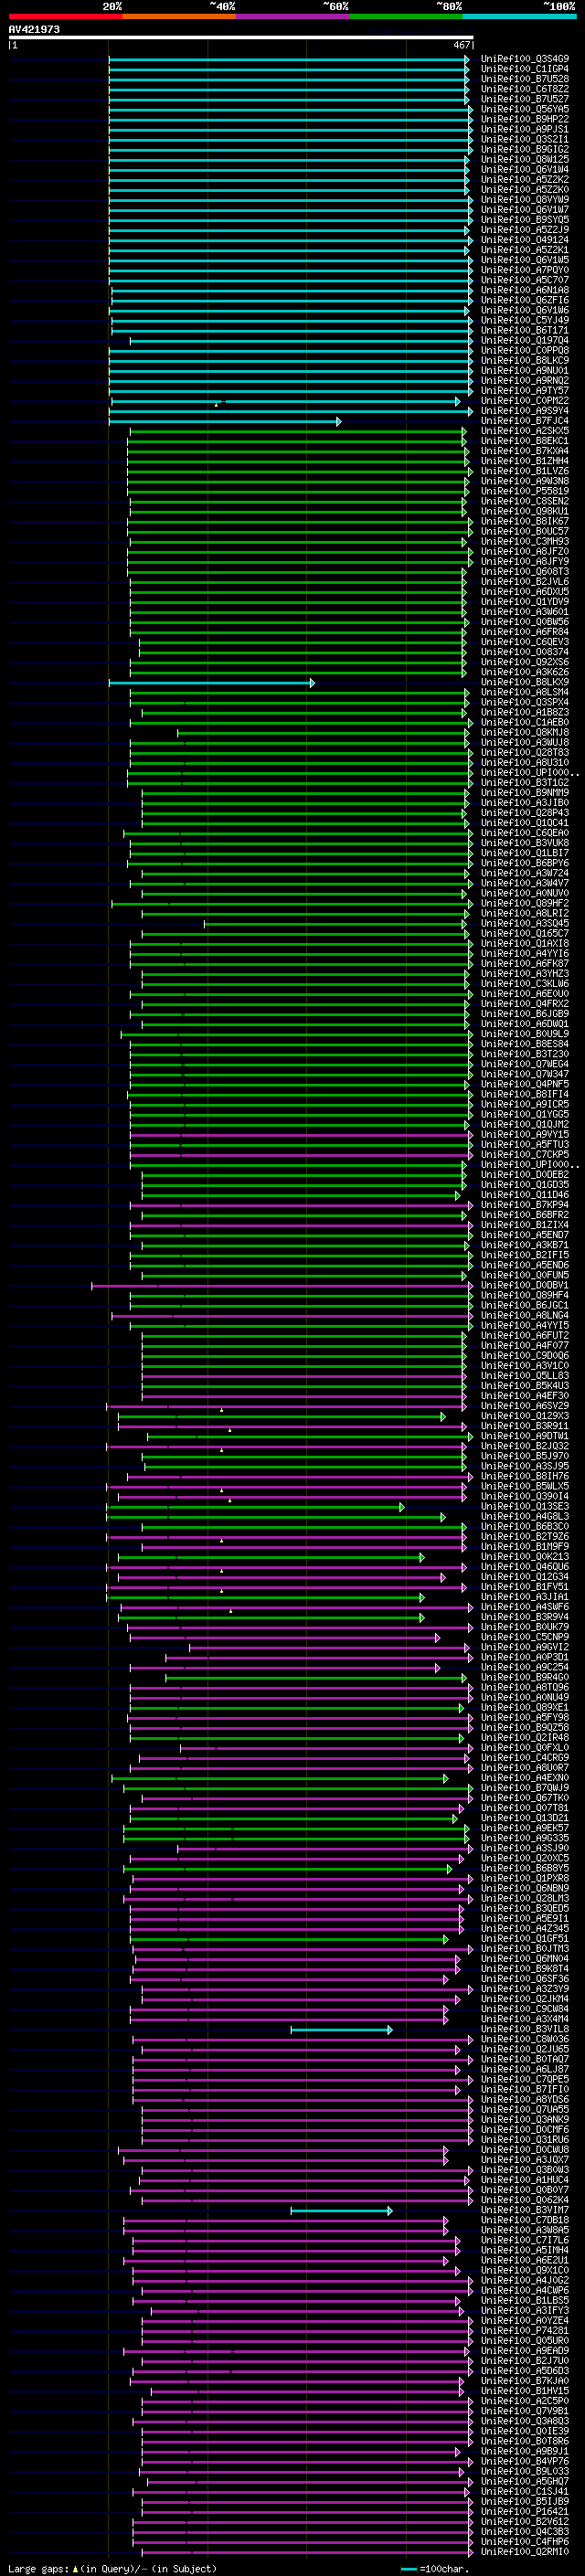Click the short cyan alignment bar for B8LKX9
585x2576 pixels.
[212, 684]
